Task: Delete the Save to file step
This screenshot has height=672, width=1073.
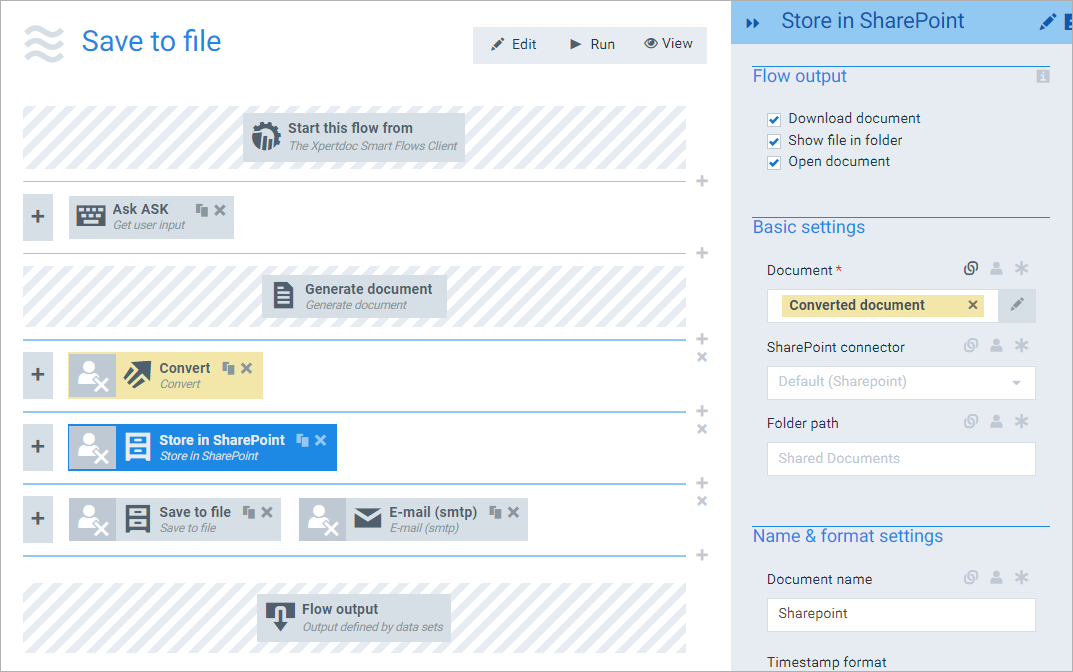Action: [267, 512]
